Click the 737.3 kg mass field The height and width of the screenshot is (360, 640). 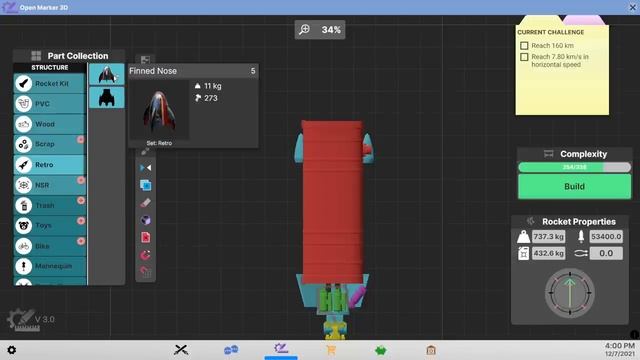[x=549, y=236]
